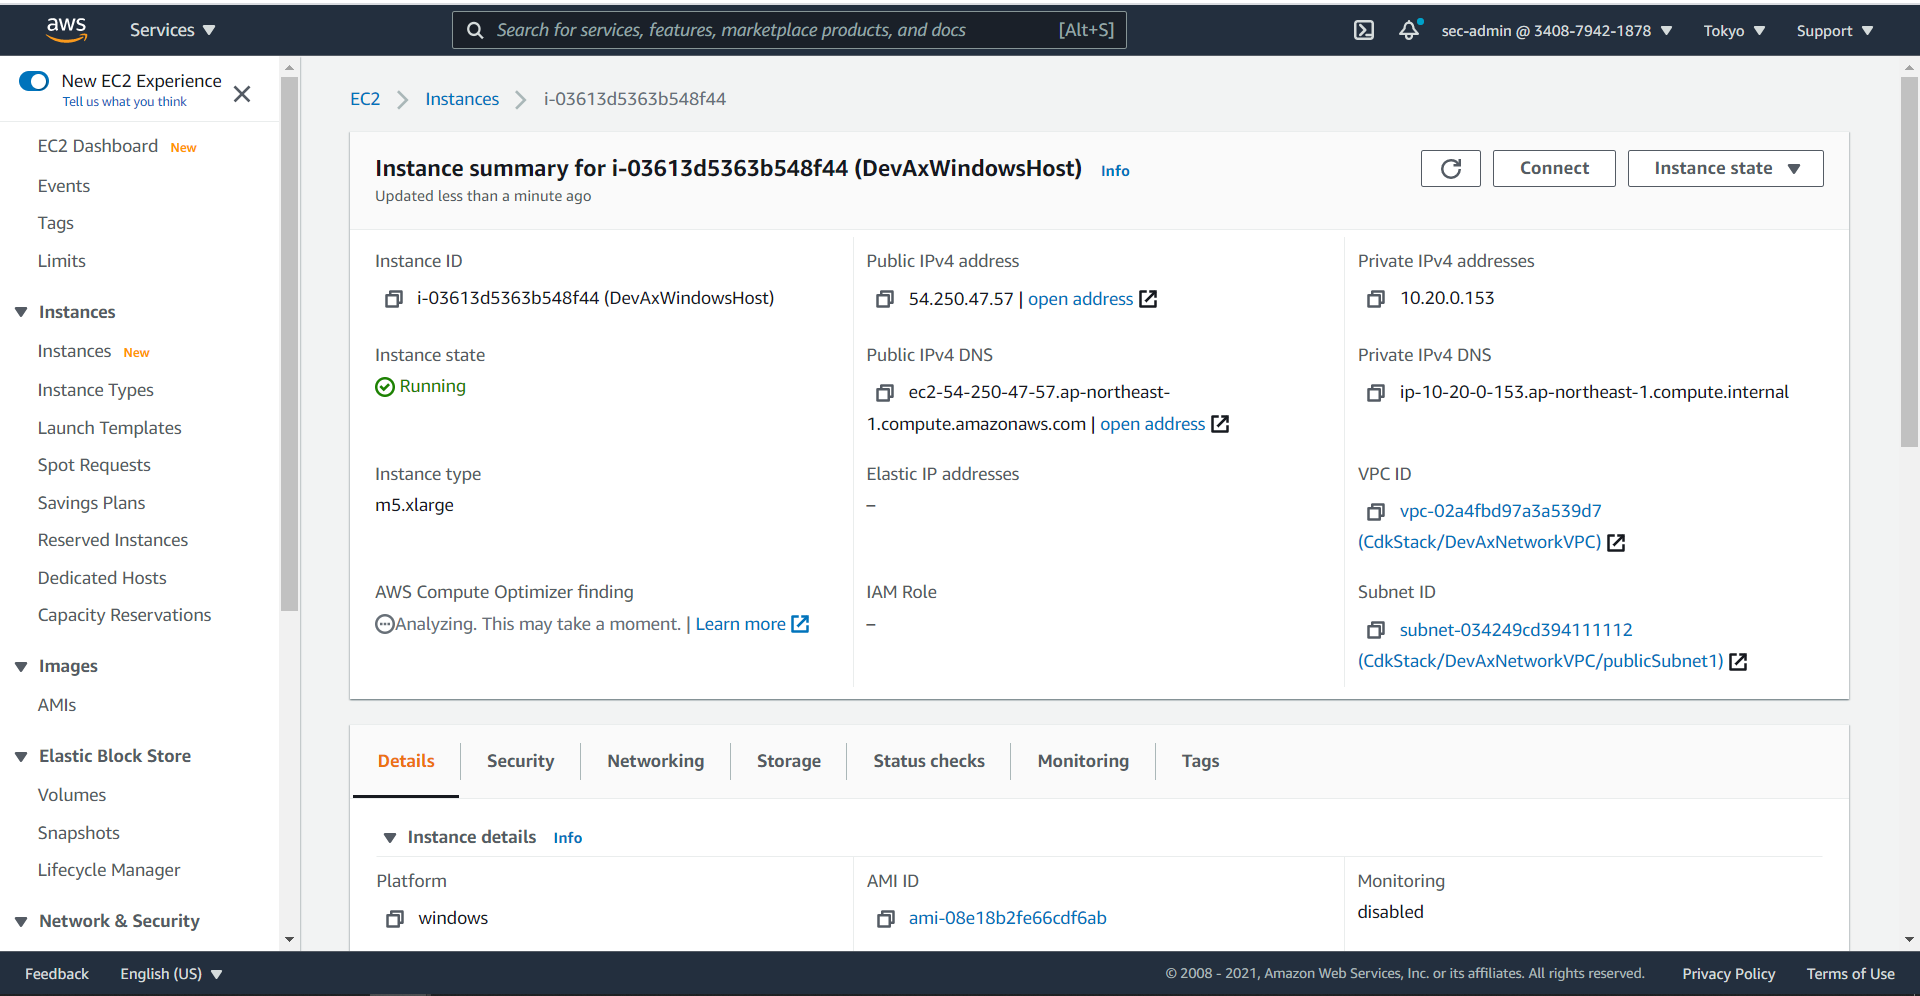Click the Connect button
The image size is (1920, 996).
pyautogui.click(x=1554, y=168)
